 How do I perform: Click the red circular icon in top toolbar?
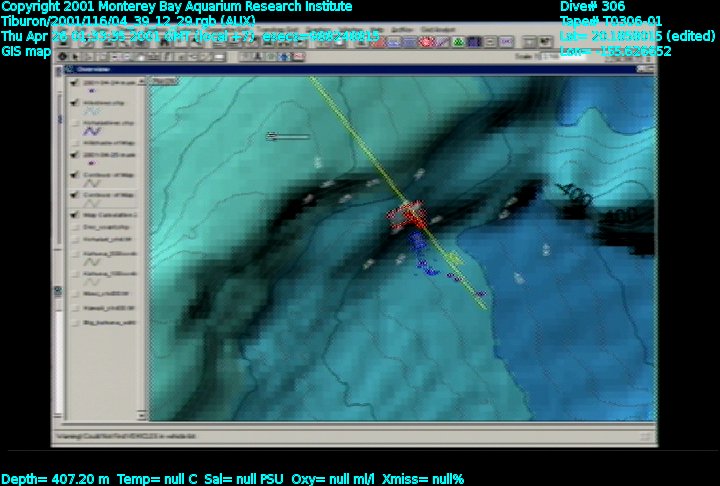tap(427, 42)
